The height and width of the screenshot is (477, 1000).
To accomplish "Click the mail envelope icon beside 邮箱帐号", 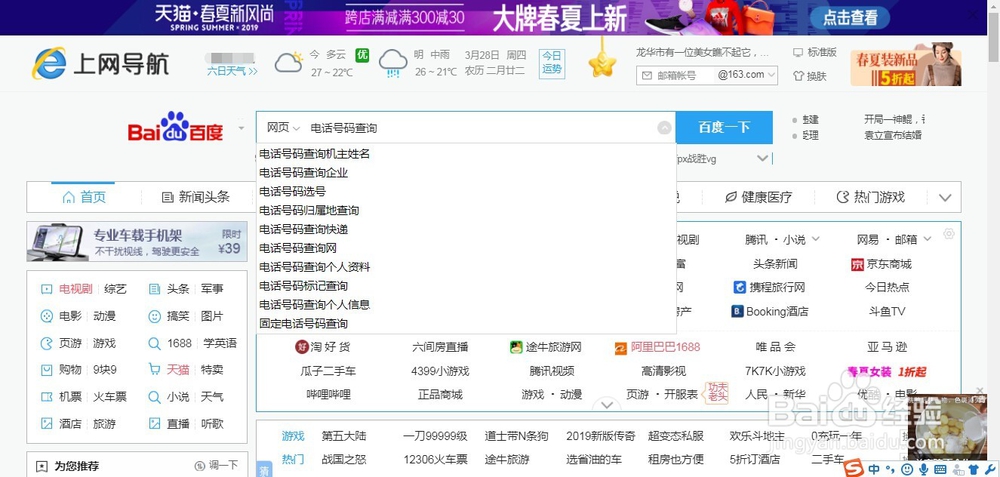I will click(647, 75).
